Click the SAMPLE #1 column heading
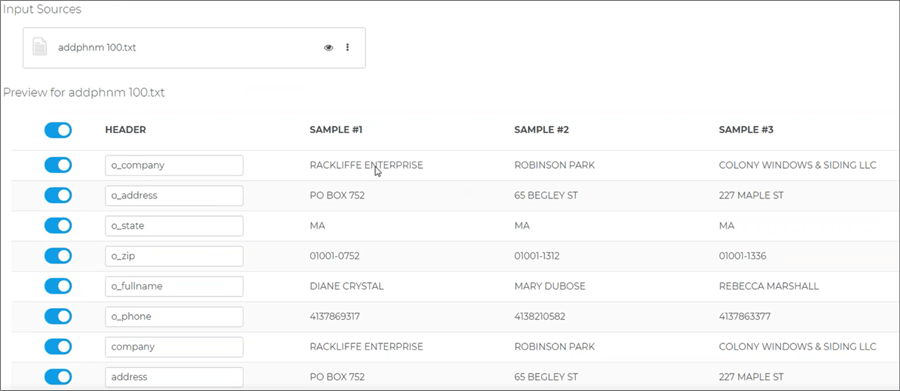Image resolution: width=900 pixels, height=391 pixels. click(x=336, y=130)
